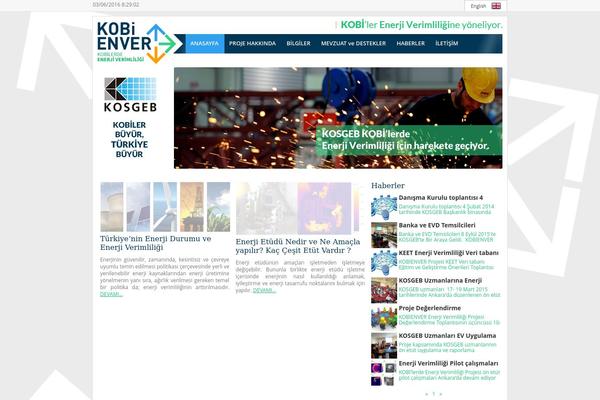The width and height of the screenshot is (600, 400).
Task: Click KOSGEB Uzmanlarına Enerji thumbnail
Action: pyautogui.click(x=384, y=290)
